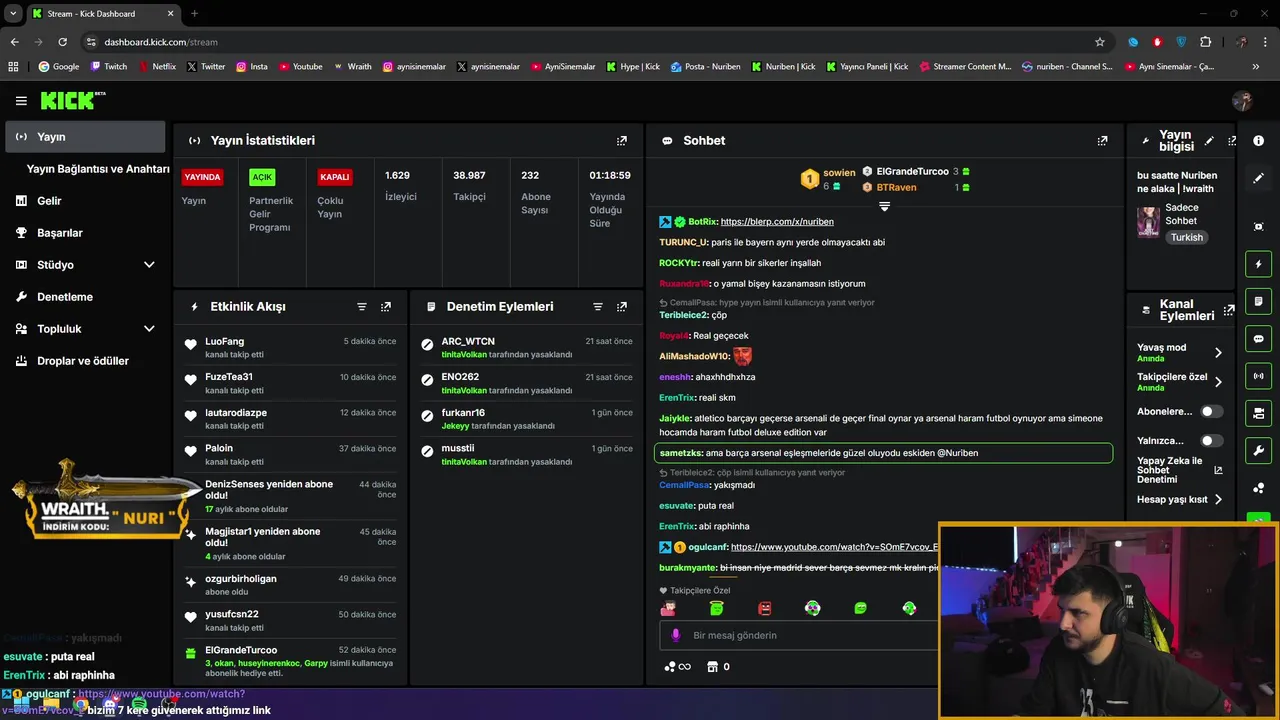1280x720 pixels.
Task: Expand the pinned gifters leaderboard arrow
Action: click(x=884, y=206)
